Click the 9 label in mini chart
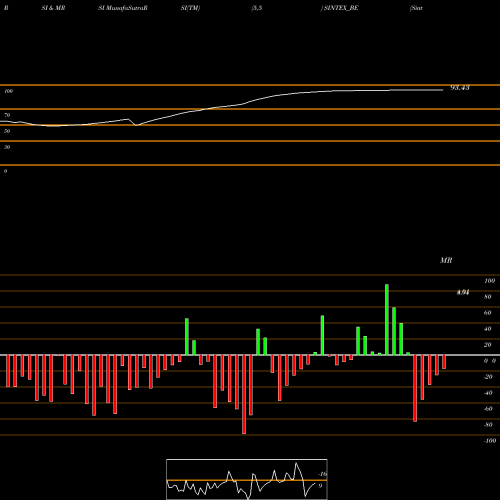The width and height of the screenshot is (500, 500). 320,486
